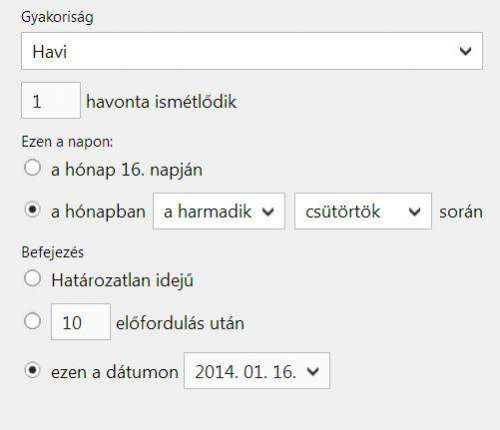This screenshot has height=430, width=500.
Task: Click the chevron beside the 2014. 01. 16. date
Action: point(313,371)
